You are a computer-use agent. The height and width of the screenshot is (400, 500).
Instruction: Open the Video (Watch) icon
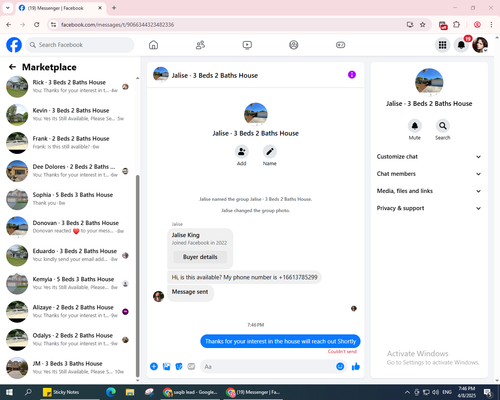click(x=247, y=45)
